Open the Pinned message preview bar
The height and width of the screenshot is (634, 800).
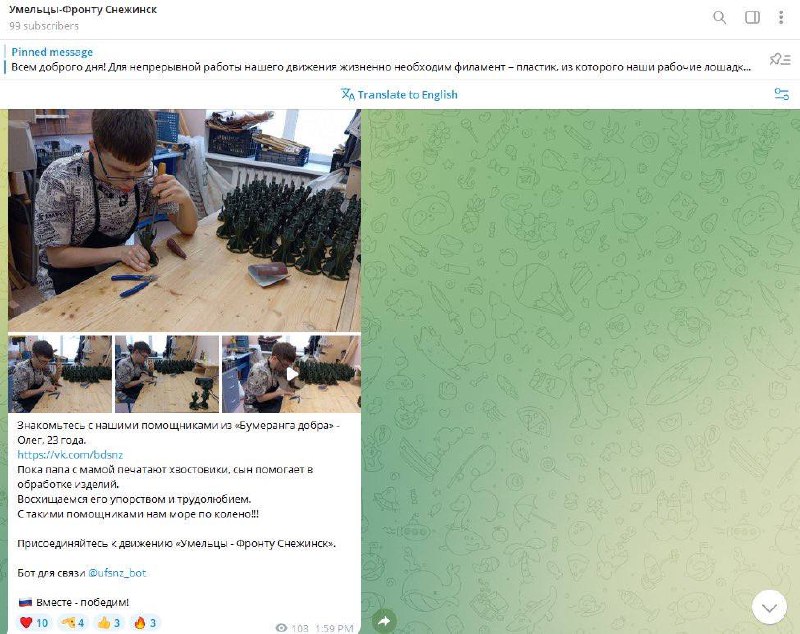(x=381, y=60)
